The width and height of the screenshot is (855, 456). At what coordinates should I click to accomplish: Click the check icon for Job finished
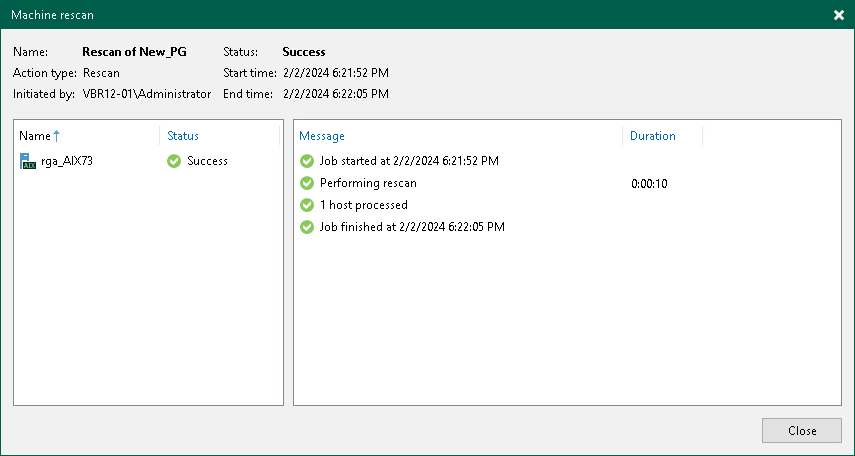[x=307, y=227]
